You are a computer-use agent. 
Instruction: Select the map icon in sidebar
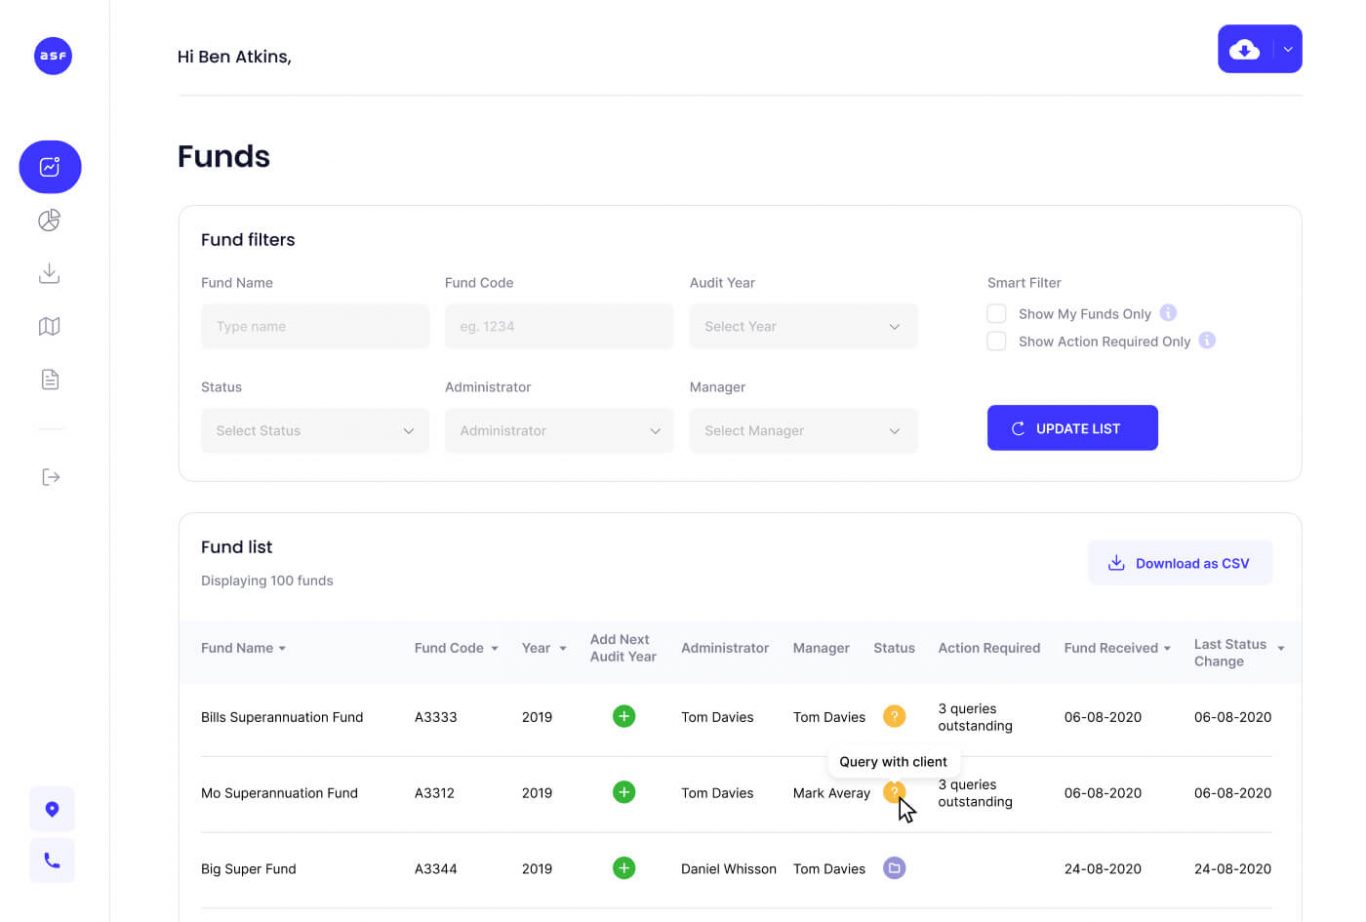(49, 326)
